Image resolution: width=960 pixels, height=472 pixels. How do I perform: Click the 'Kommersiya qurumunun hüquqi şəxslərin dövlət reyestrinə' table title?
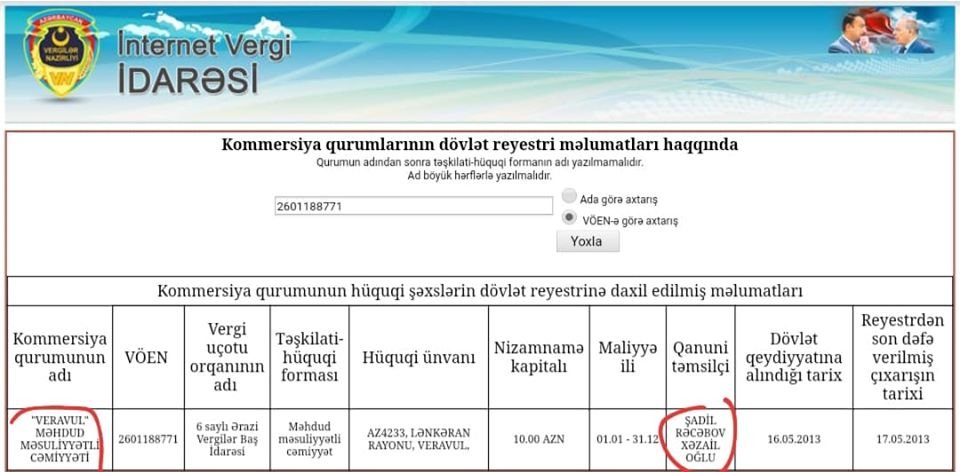pyautogui.click(x=480, y=291)
